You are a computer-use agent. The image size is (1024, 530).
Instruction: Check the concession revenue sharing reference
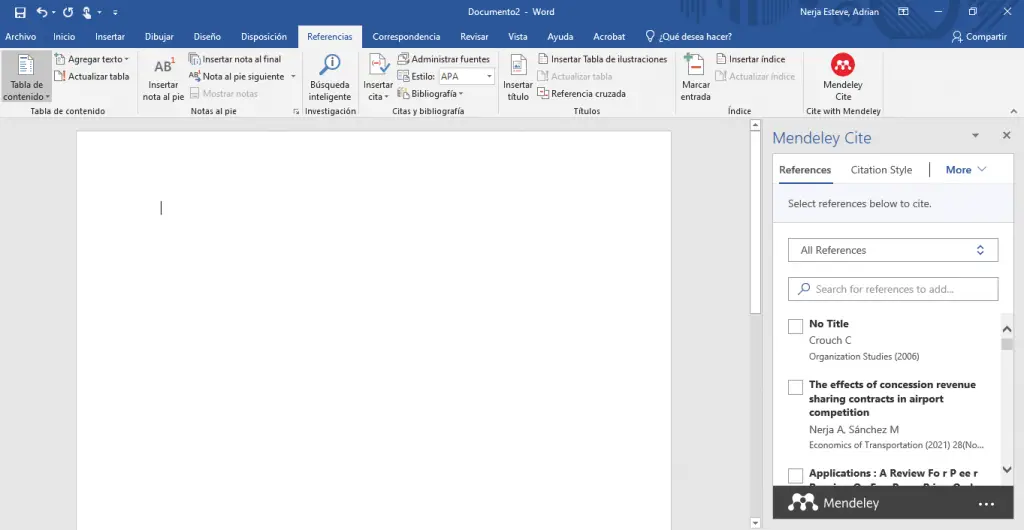click(x=795, y=387)
